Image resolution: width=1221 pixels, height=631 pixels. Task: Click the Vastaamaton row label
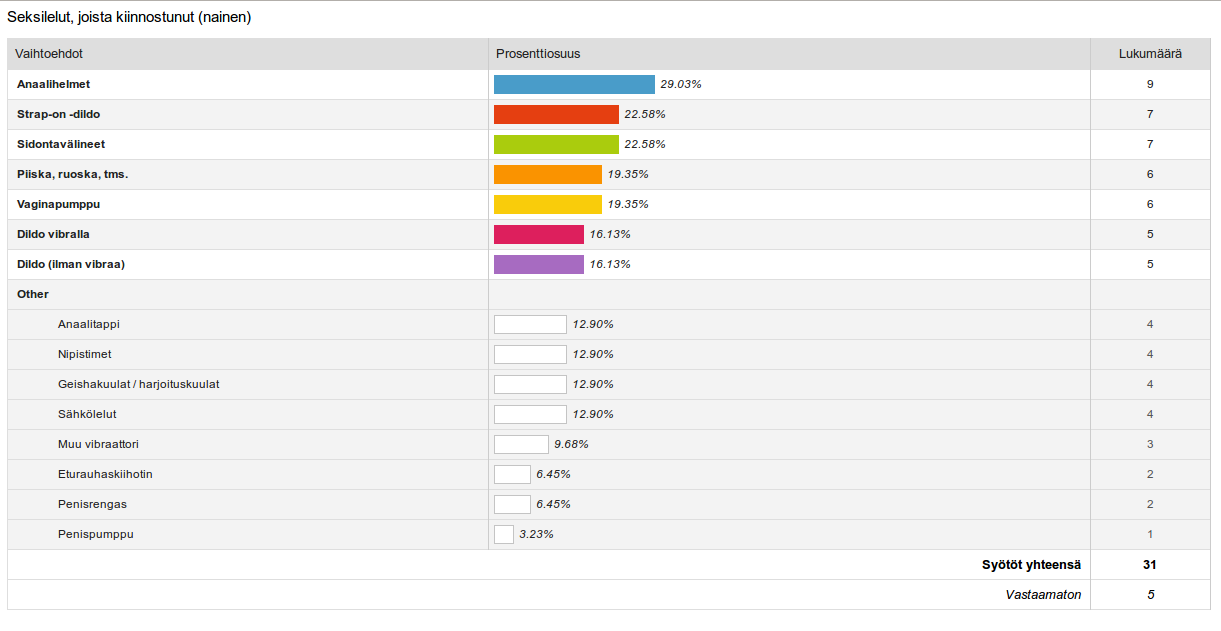(1043, 595)
